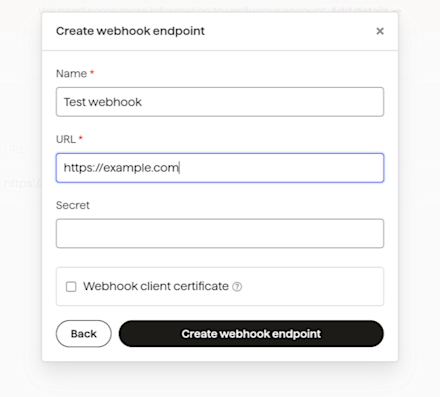Go back using the Back button

tap(84, 334)
